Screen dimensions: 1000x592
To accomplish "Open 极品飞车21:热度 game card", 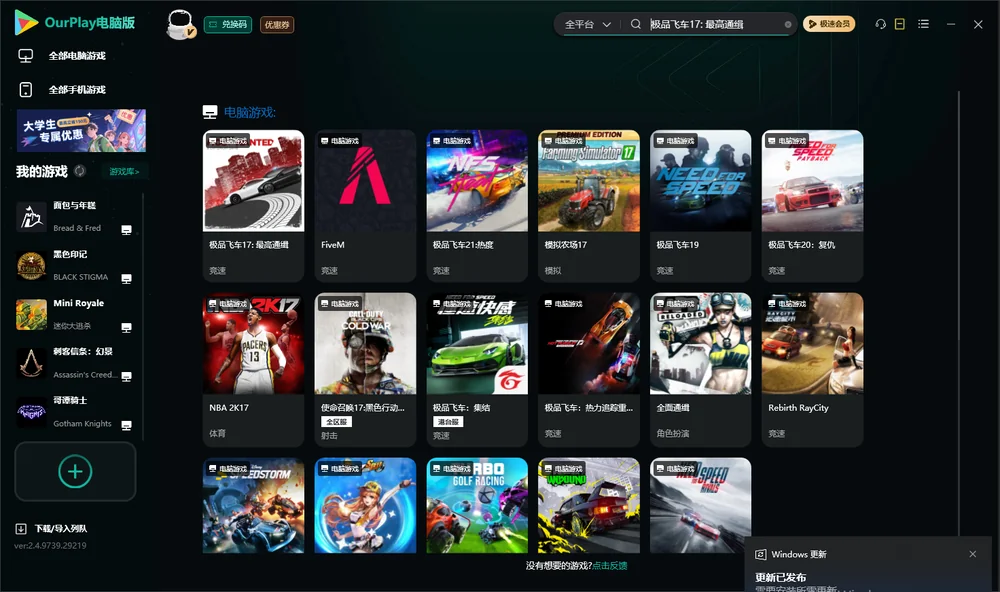I will [477, 205].
